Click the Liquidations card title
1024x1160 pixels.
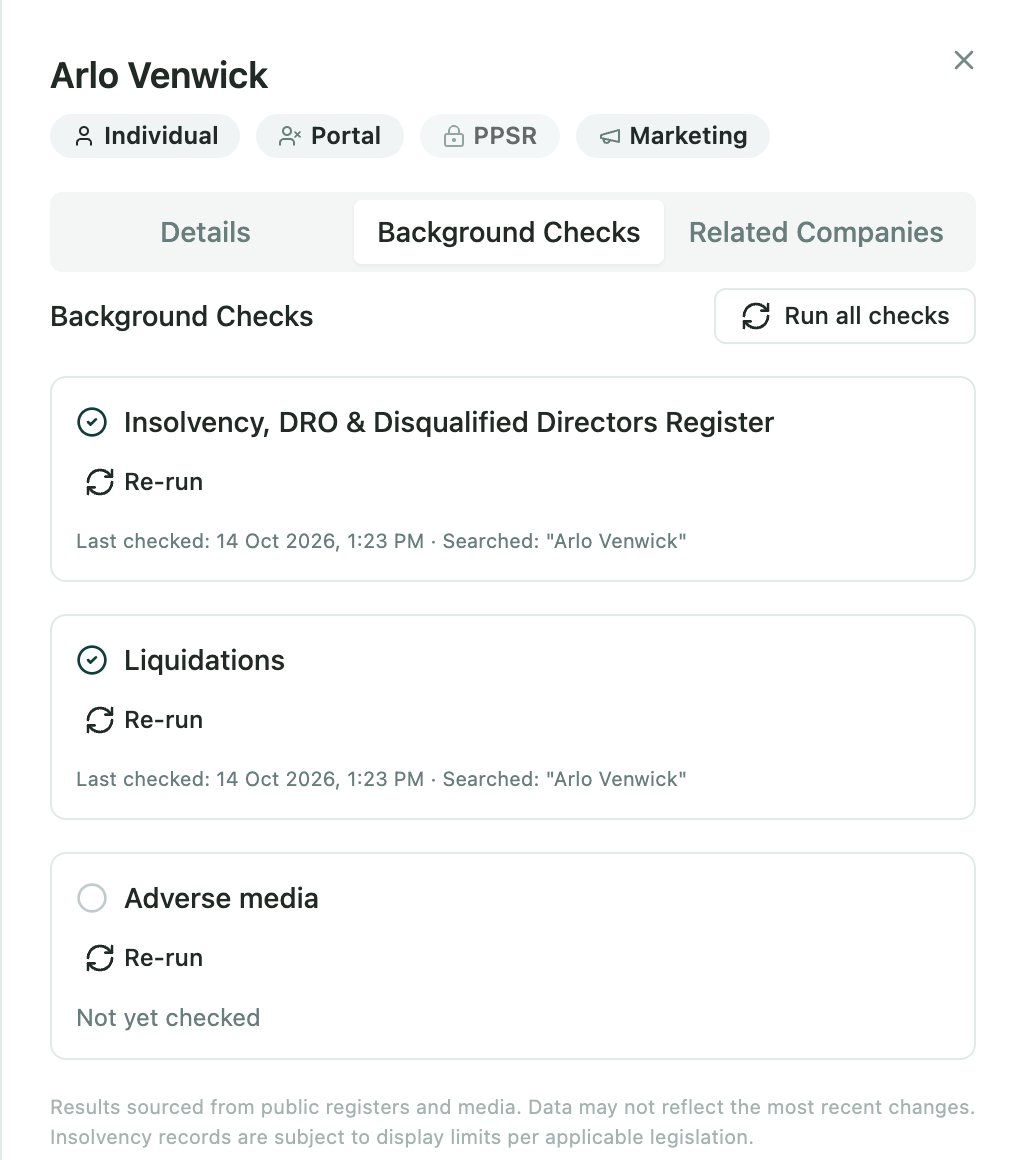point(204,660)
